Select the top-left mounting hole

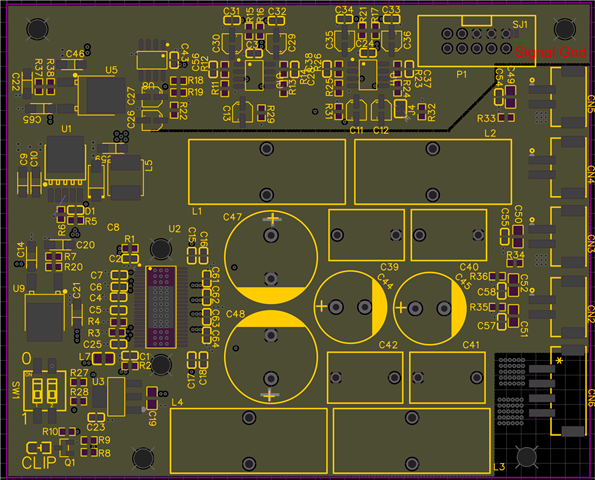(x=37, y=29)
